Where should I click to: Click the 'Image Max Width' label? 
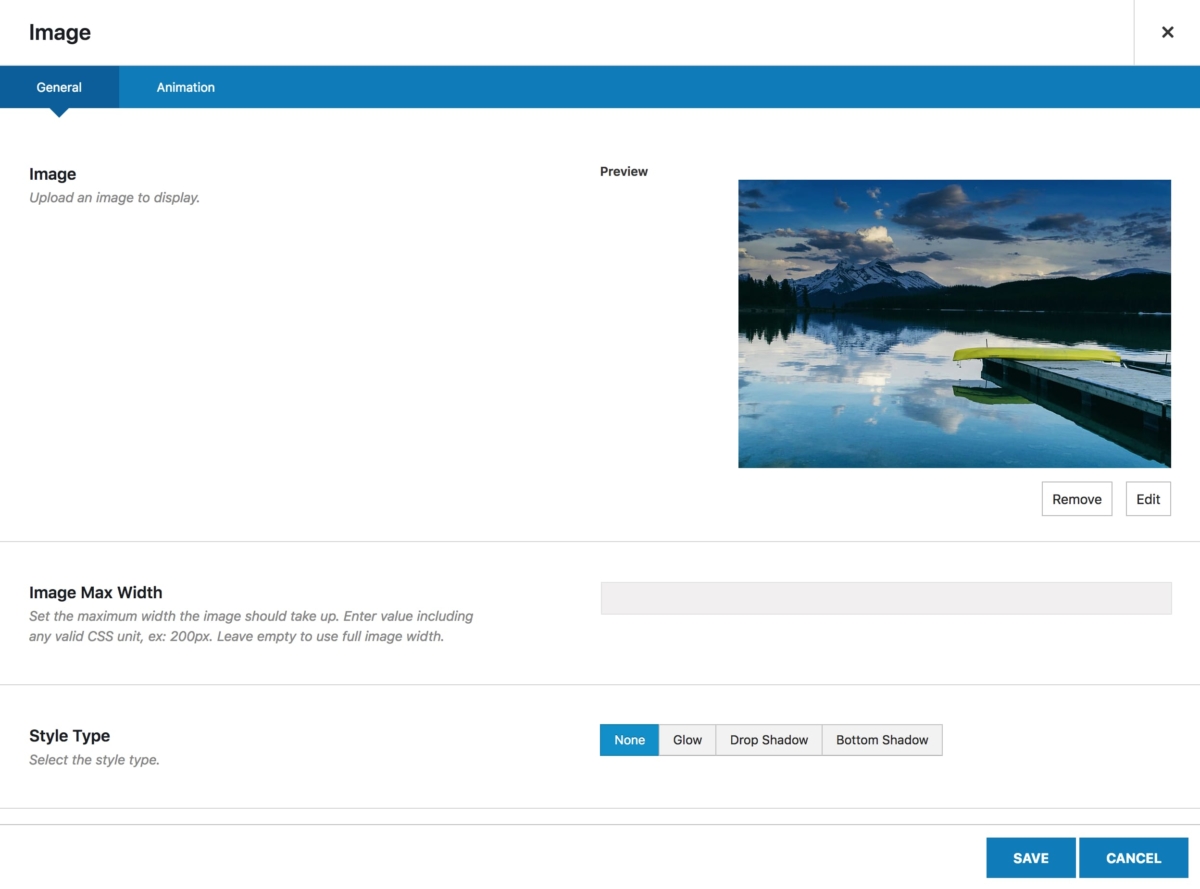coord(96,592)
